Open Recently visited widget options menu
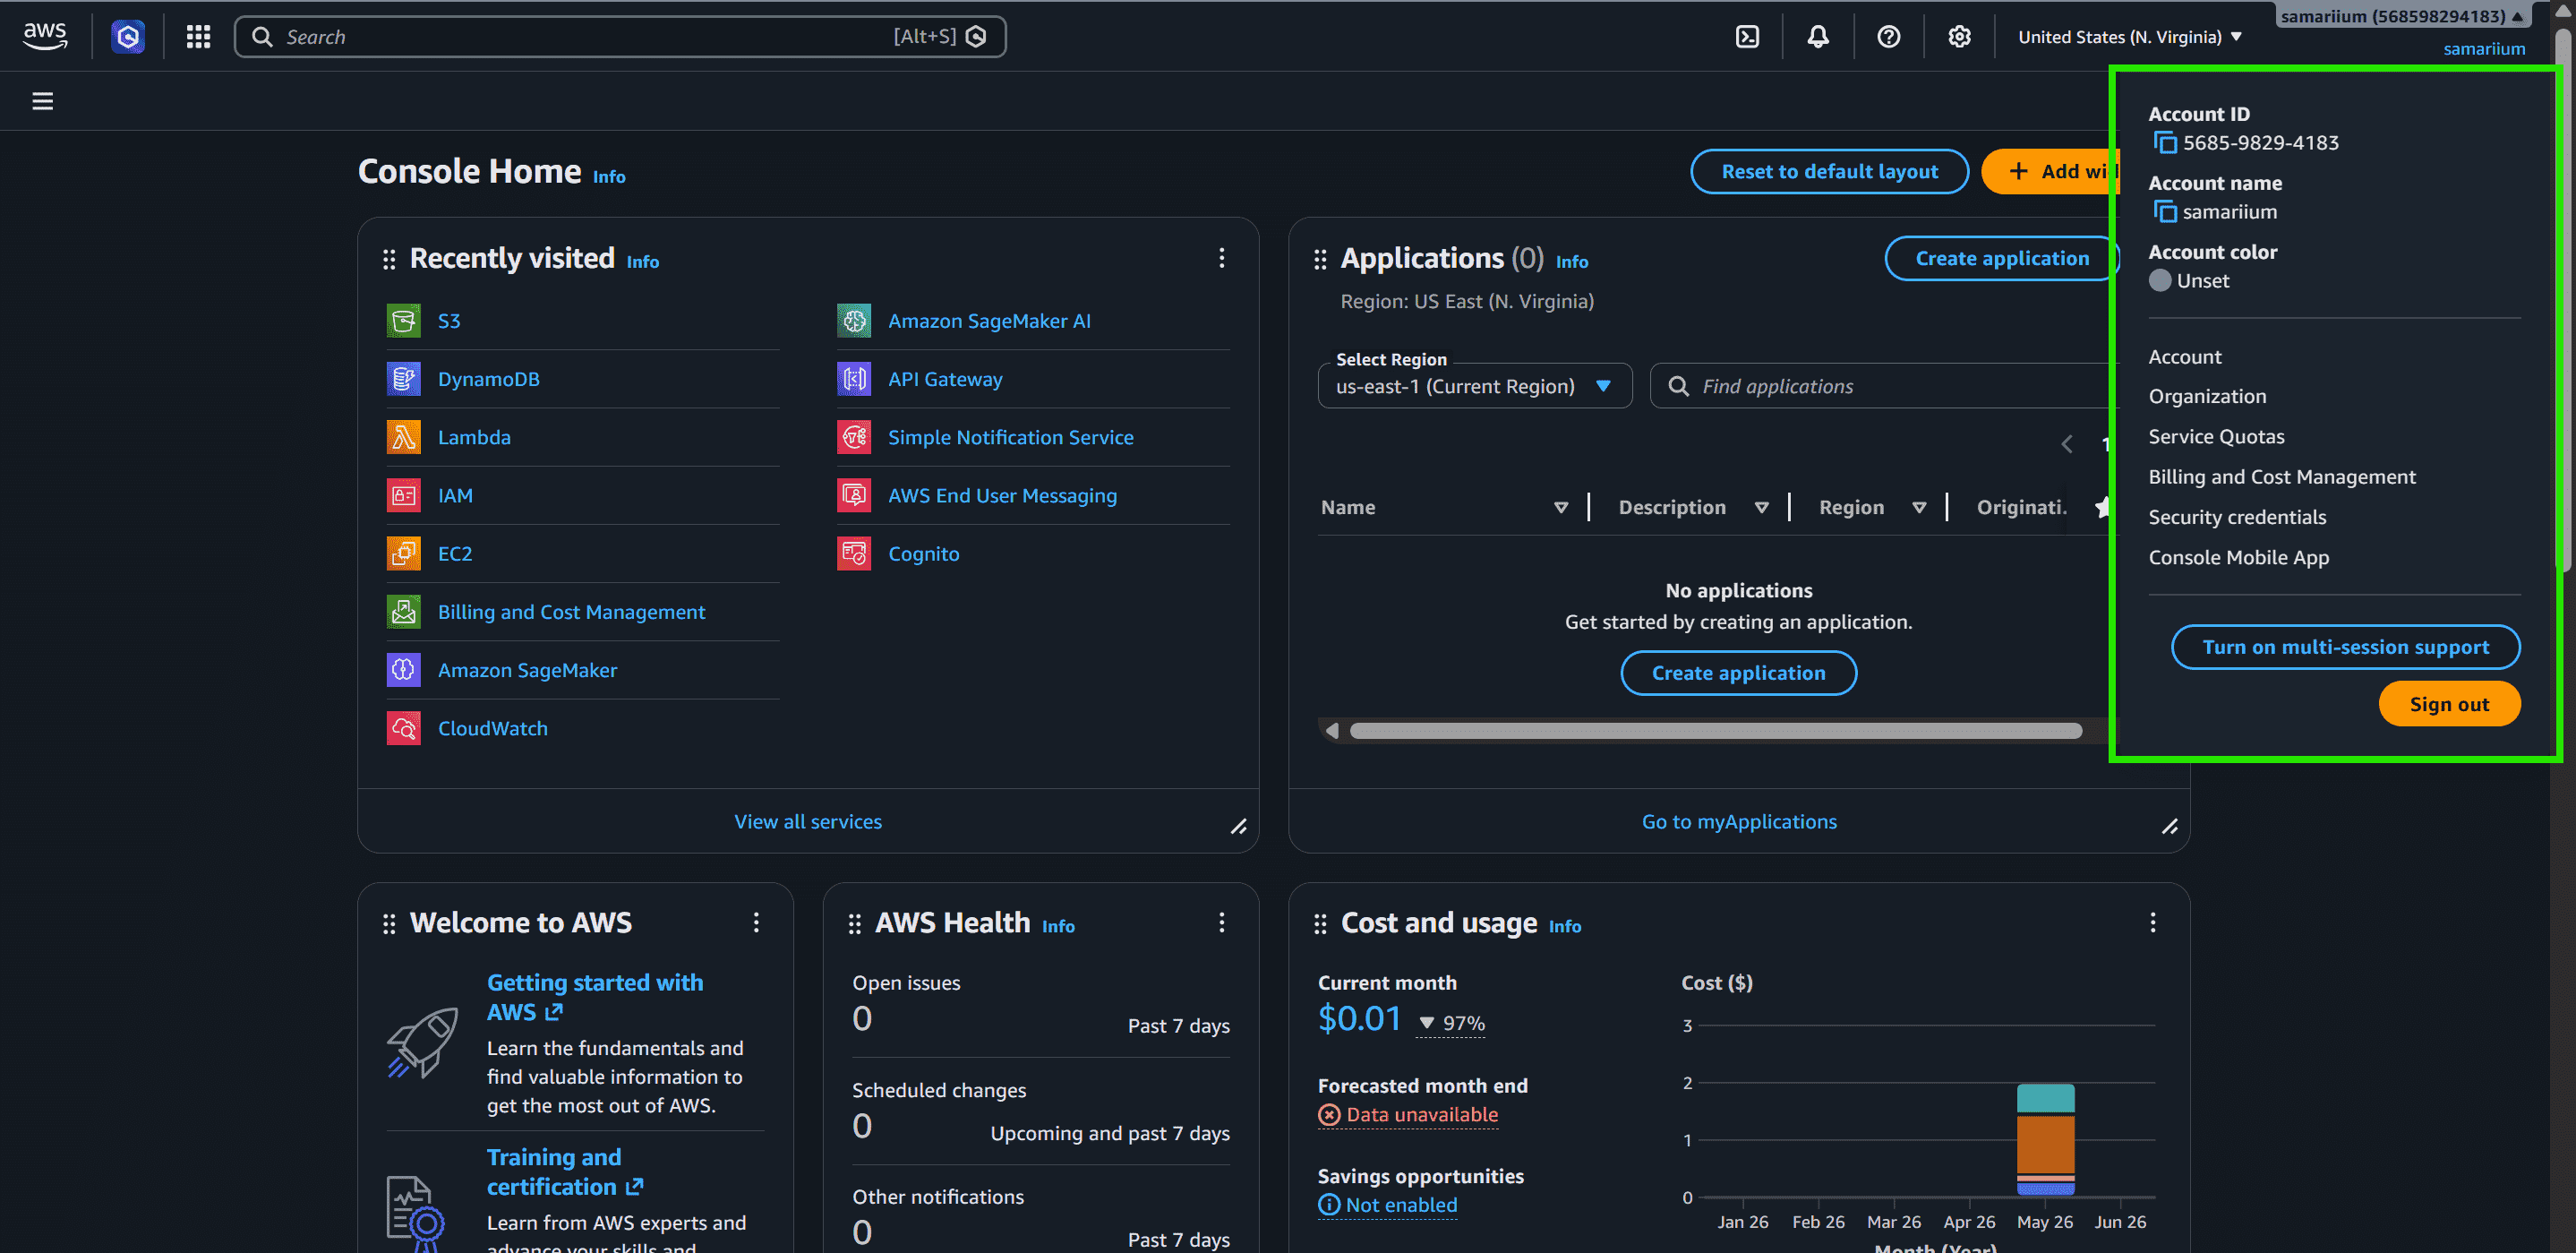 pos(1221,258)
